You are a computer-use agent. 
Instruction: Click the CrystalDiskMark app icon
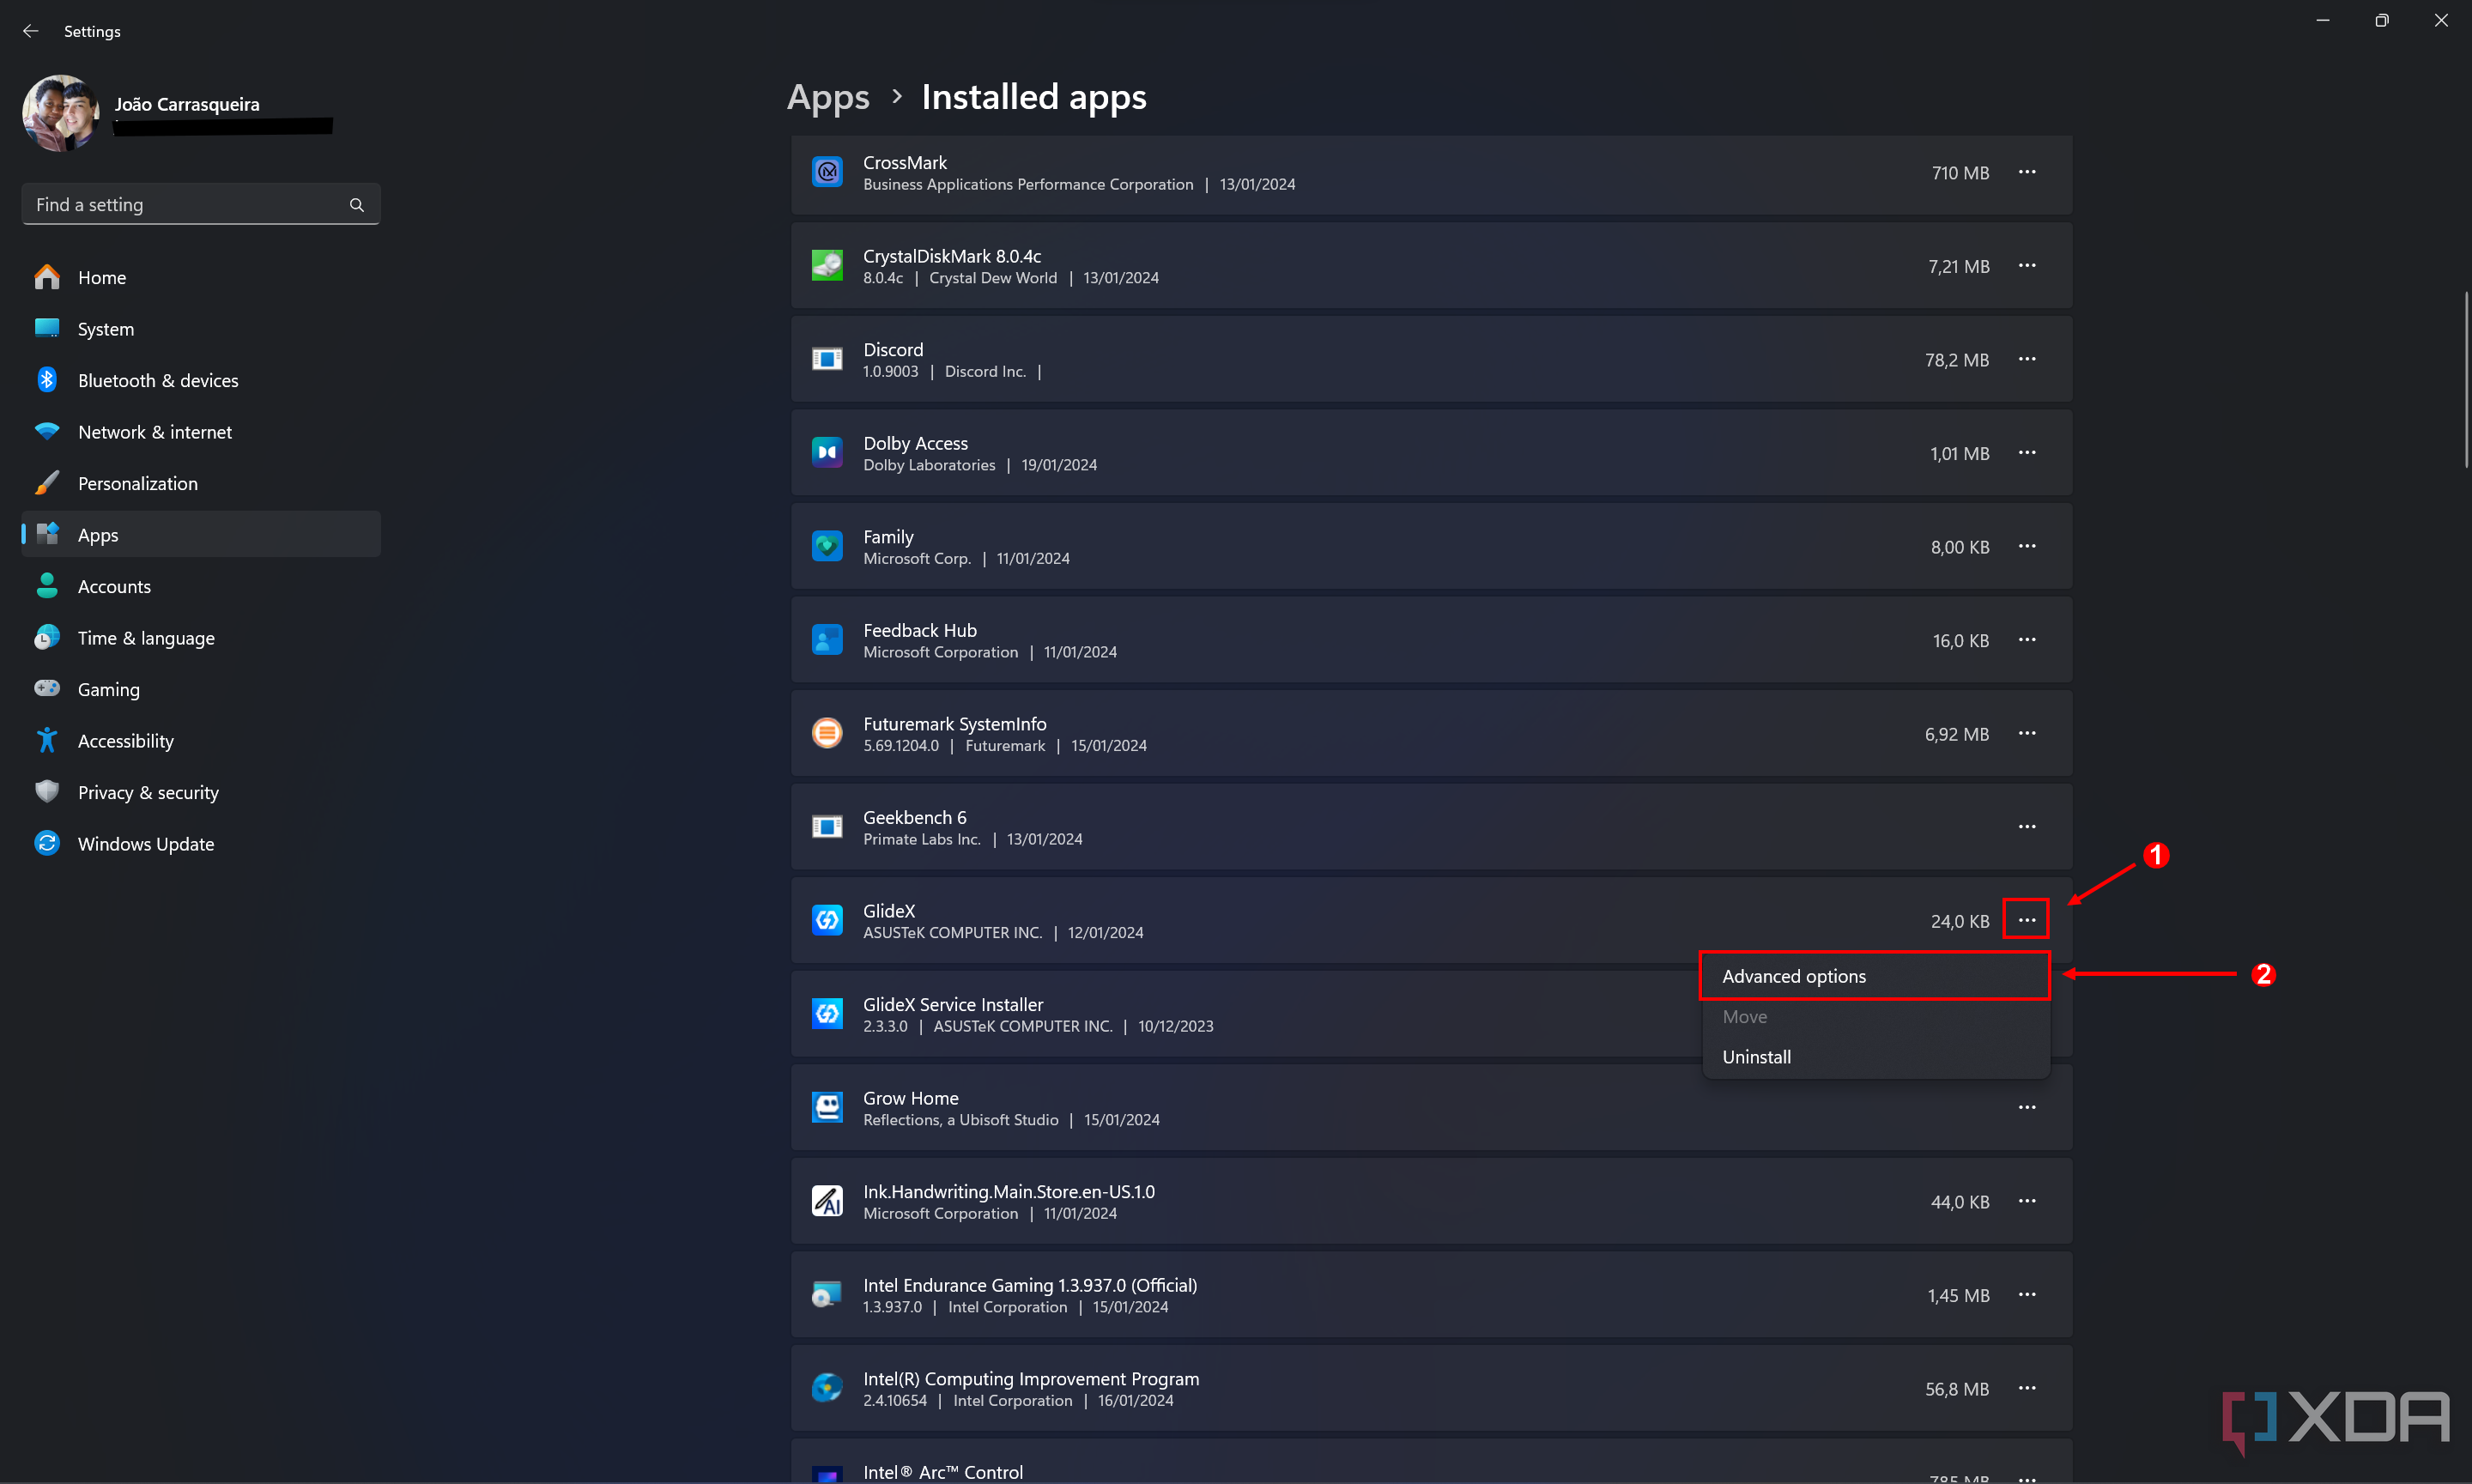pos(827,266)
